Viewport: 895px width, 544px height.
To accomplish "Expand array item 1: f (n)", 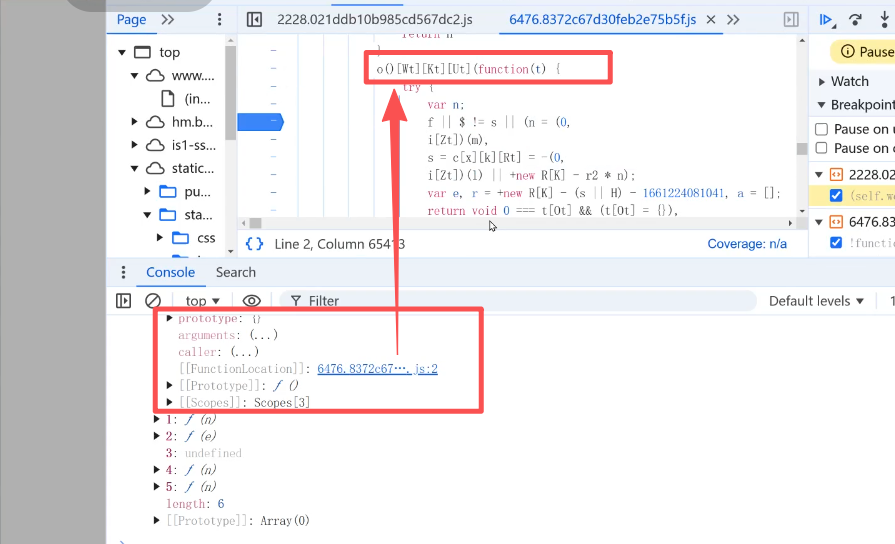I will pos(156,419).
